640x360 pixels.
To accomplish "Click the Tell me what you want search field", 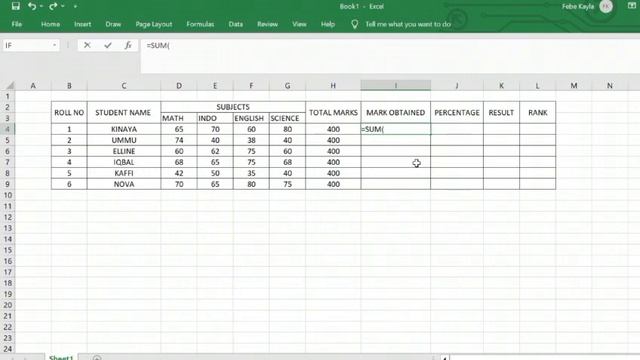I will point(408,24).
